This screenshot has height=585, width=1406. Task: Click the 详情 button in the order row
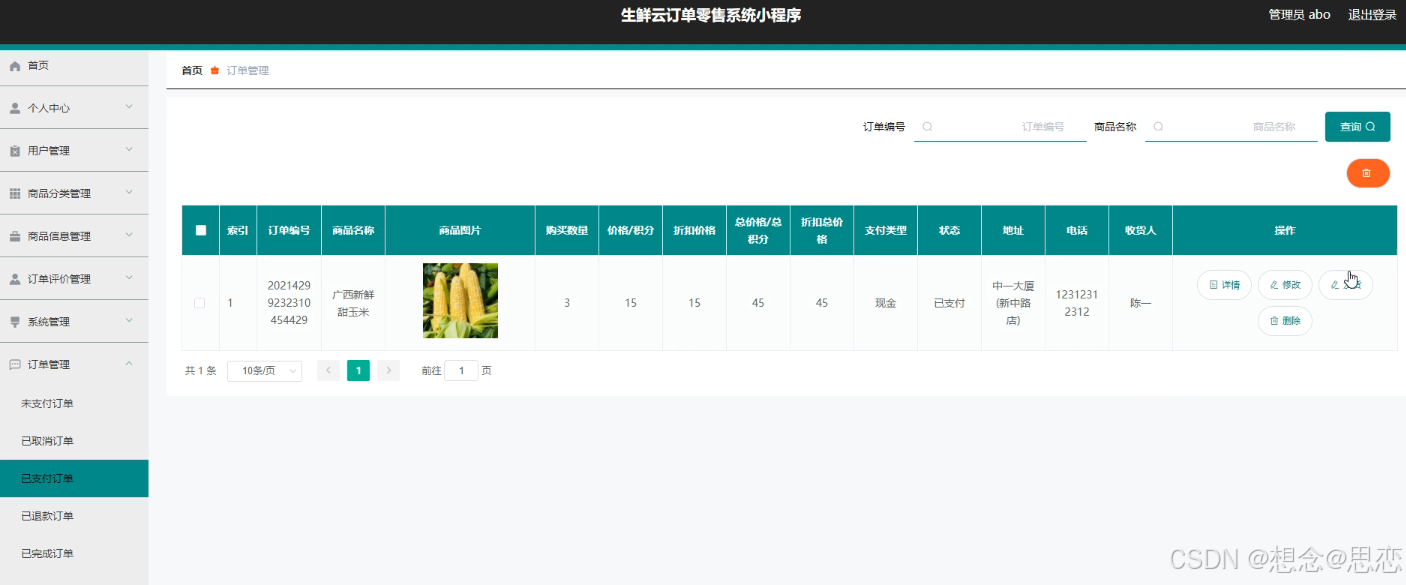(1224, 285)
